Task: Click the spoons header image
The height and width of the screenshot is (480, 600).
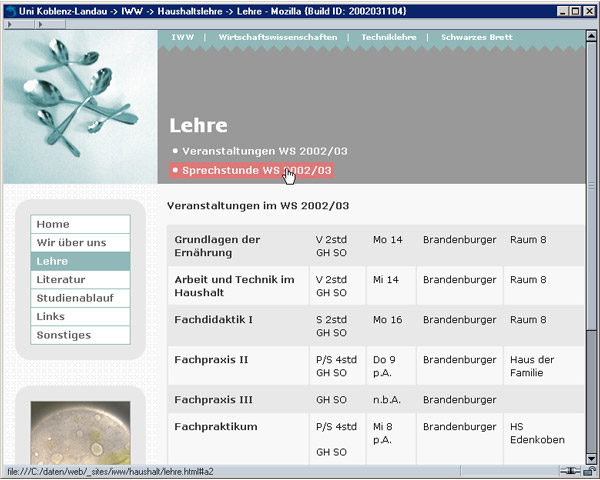Action: tap(80, 105)
